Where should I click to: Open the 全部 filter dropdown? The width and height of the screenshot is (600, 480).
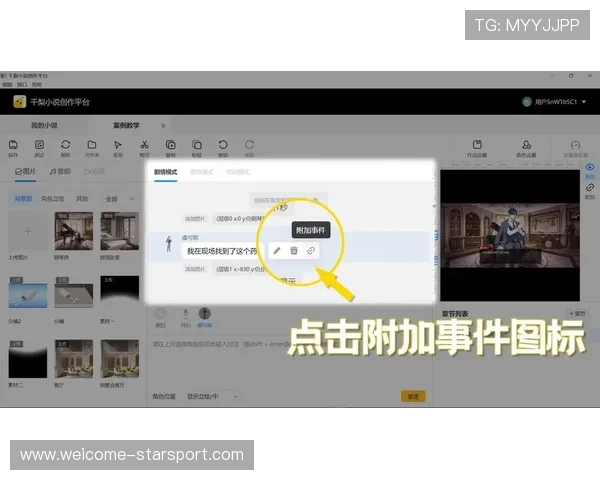(x=119, y=199)
